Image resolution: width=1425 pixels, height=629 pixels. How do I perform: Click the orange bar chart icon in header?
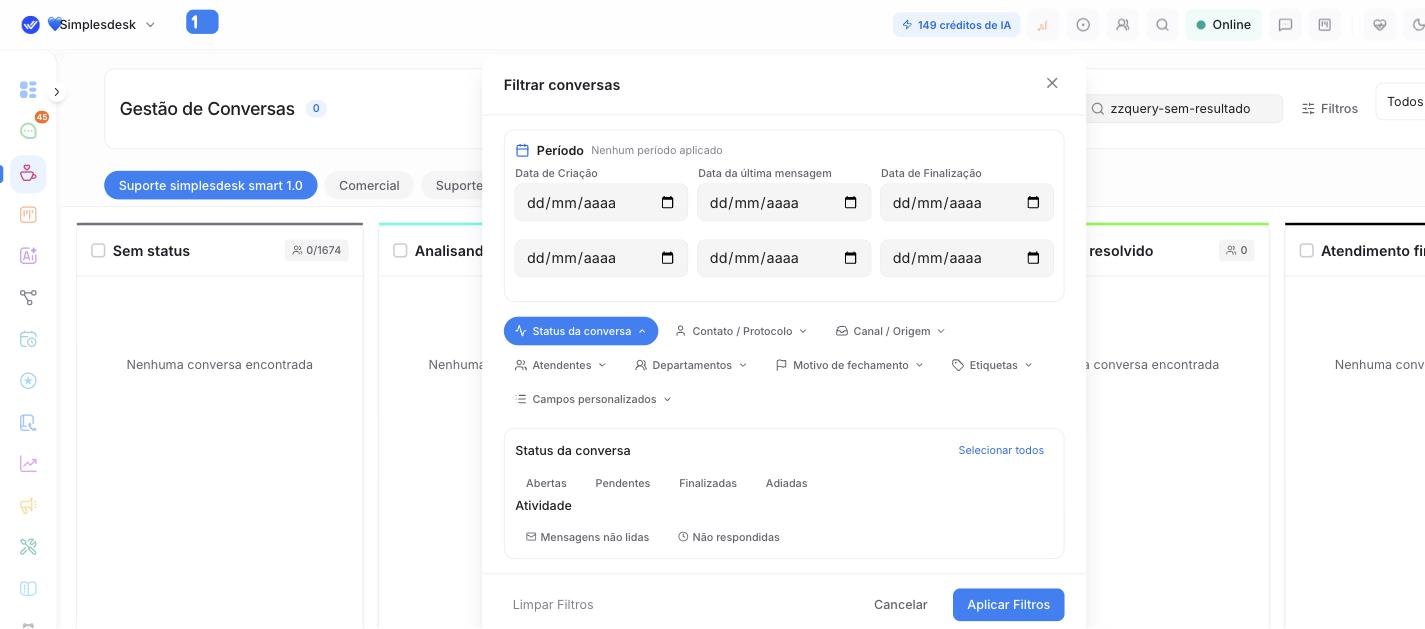1043,25
